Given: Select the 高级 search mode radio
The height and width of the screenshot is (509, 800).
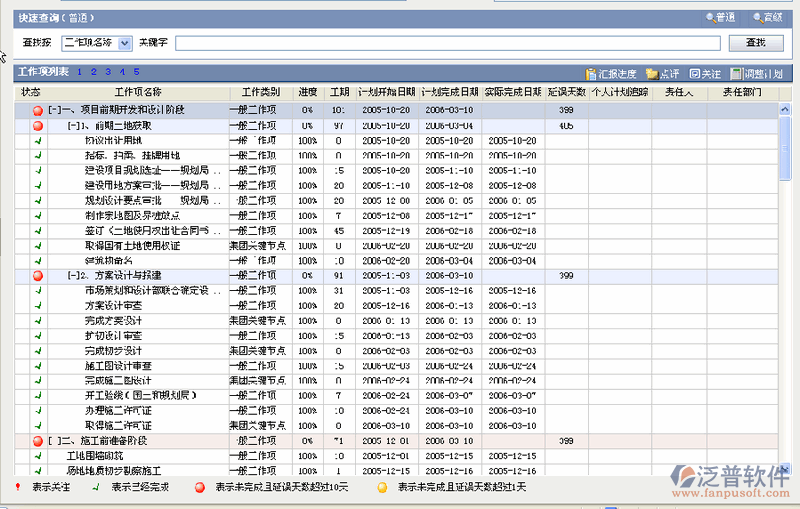Looking at the screenshot, I should coord(758,17).
